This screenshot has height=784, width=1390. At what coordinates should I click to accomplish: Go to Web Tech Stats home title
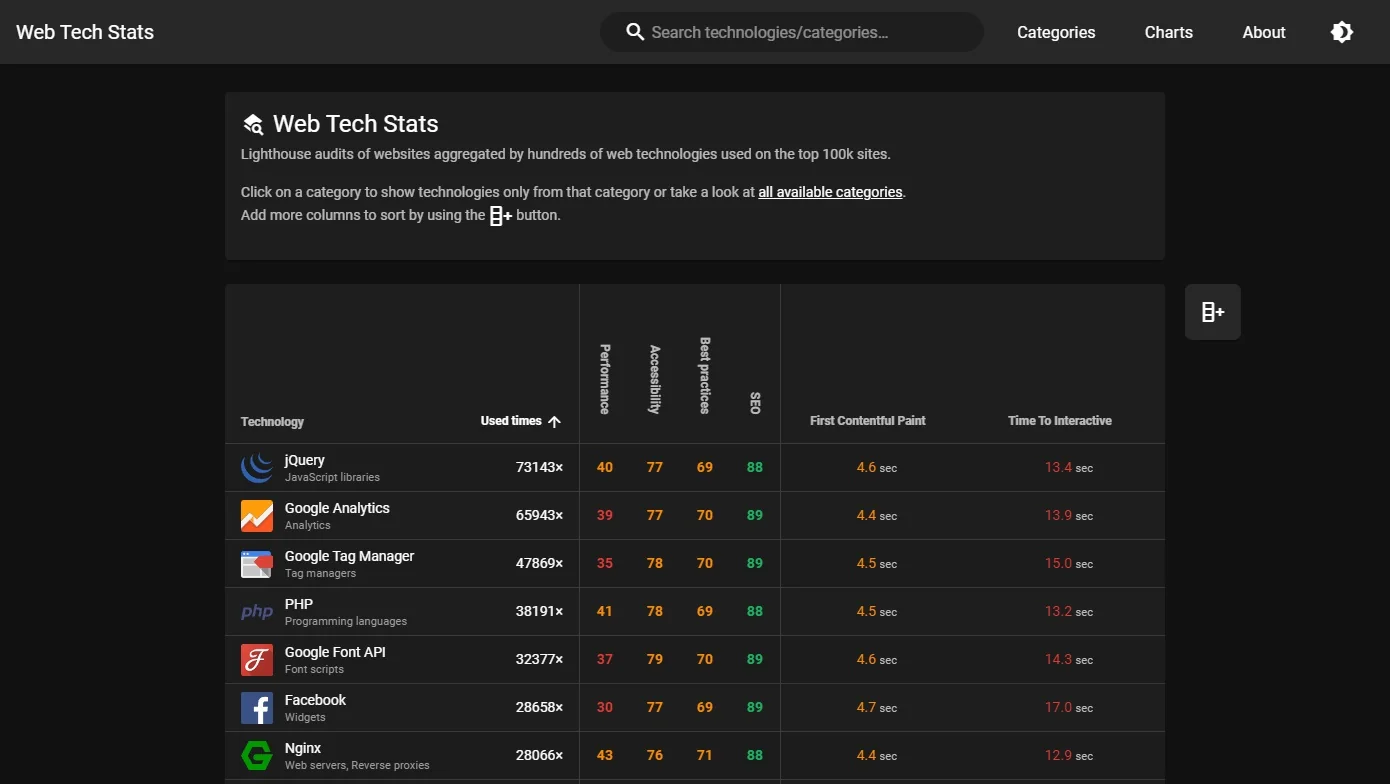tap(85, 32)
